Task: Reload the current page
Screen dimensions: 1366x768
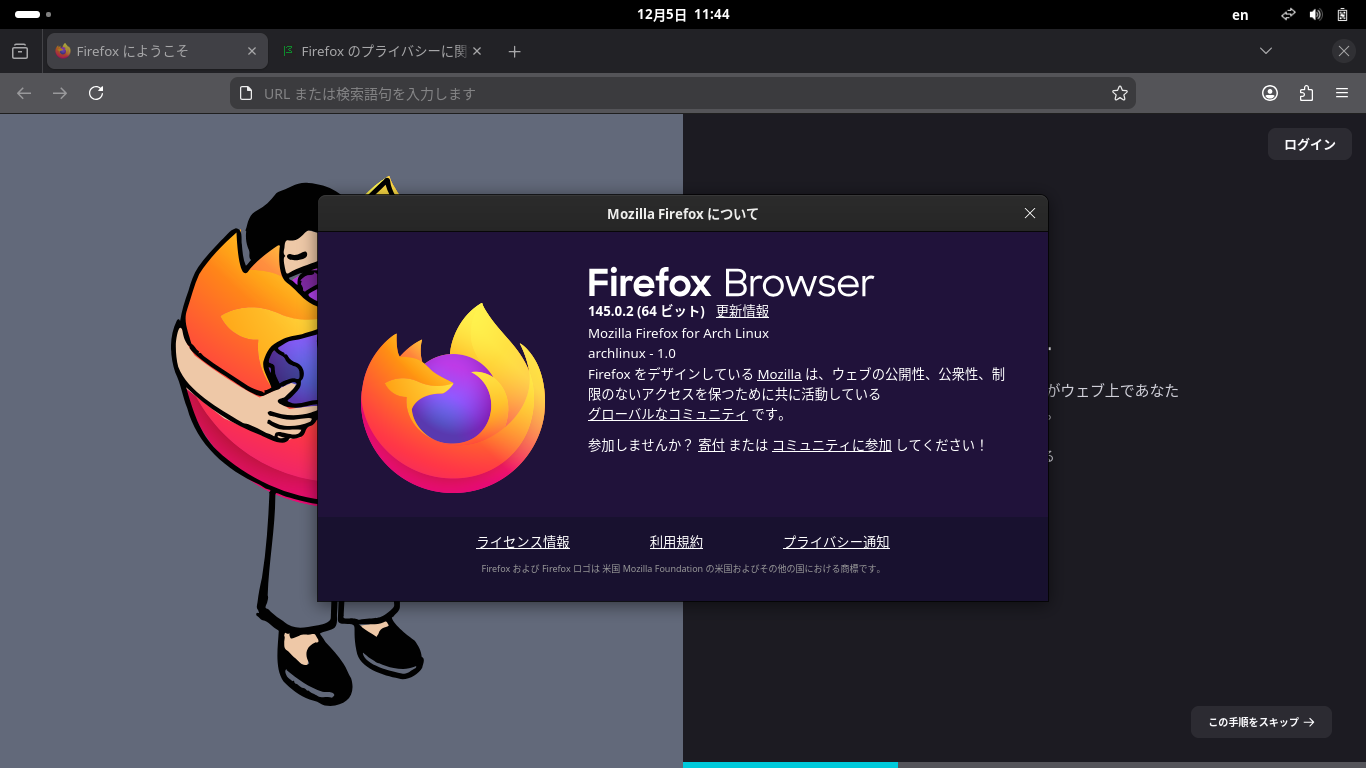Action: tap(96, 93)
